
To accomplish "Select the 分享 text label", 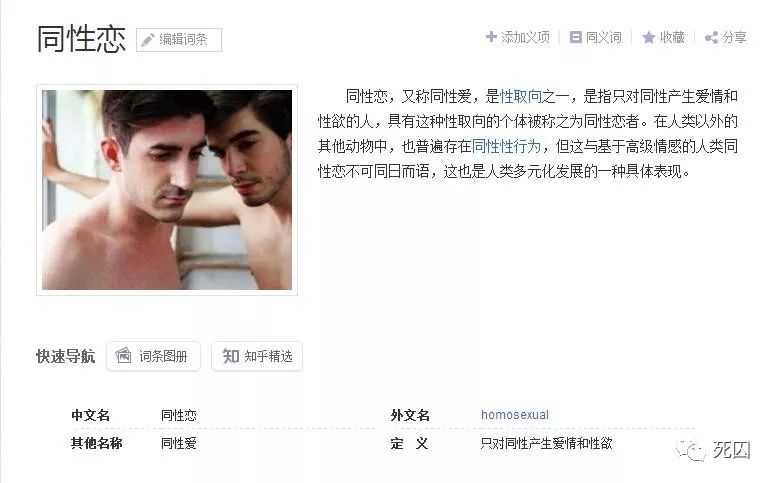I will click(x=734, y=37).
